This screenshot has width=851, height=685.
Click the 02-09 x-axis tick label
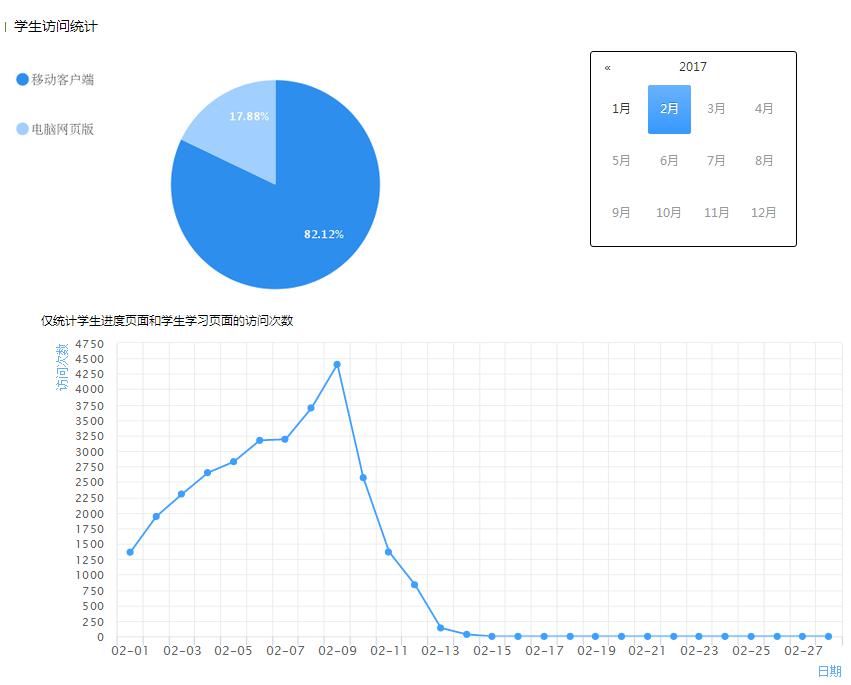pos(337,650)
